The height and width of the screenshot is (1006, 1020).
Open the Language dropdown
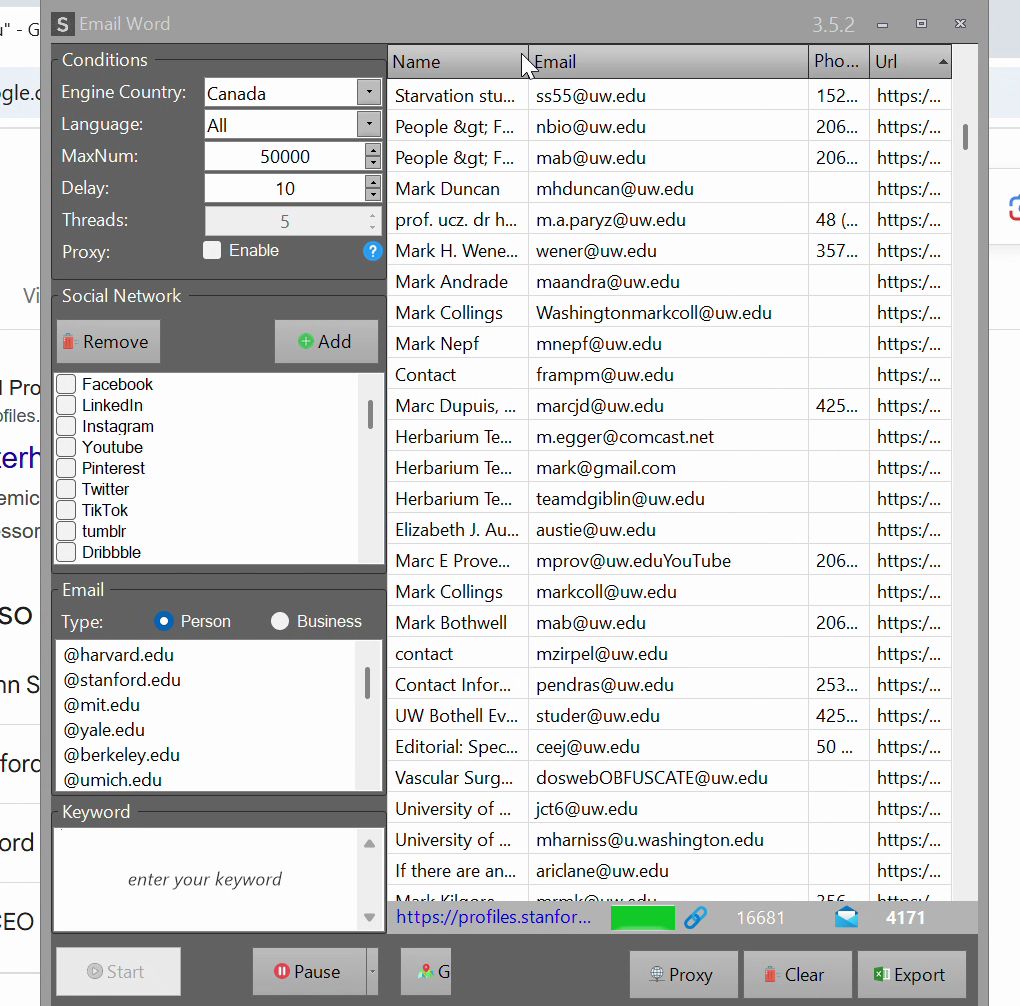(369, 124)
